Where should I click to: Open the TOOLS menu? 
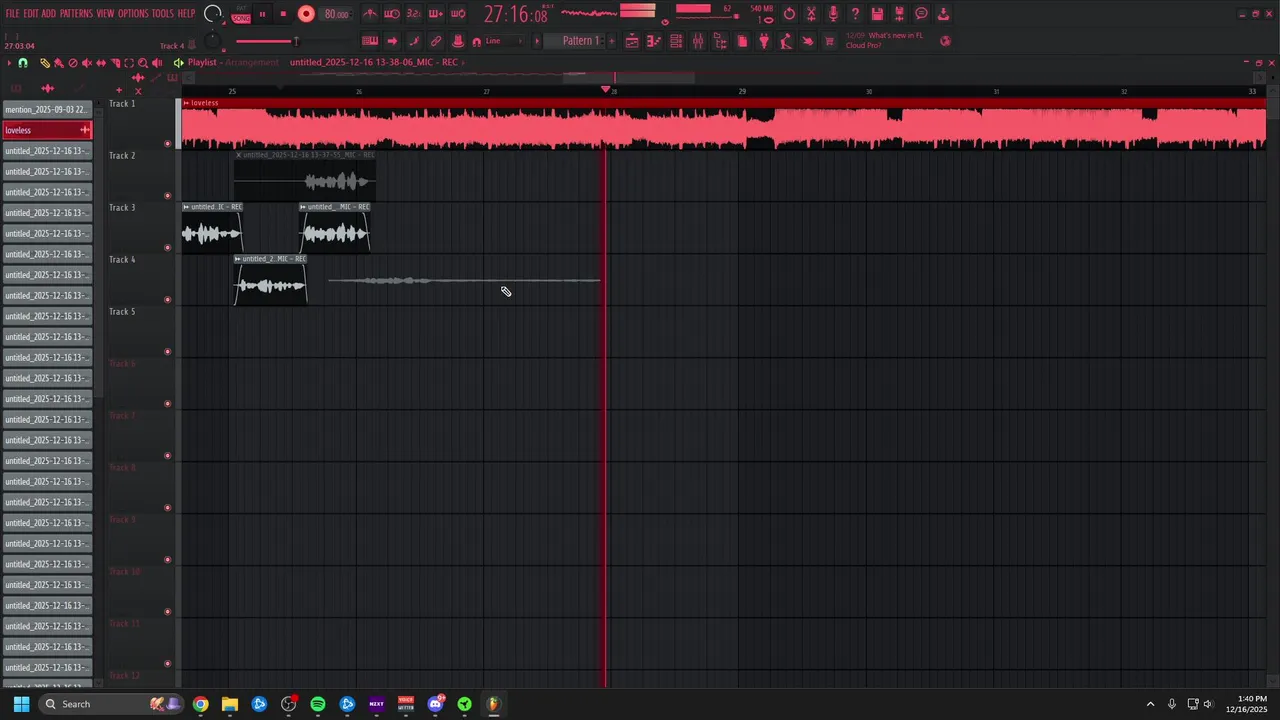(163, 14)
